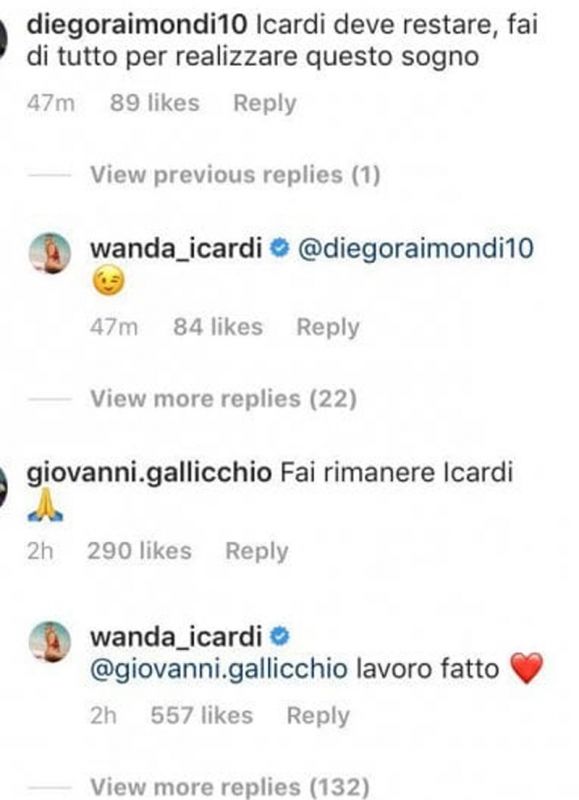Expand View more replies (22)
Image resolution: width=579 pixels, height=800 pixels.
(223, 398)
